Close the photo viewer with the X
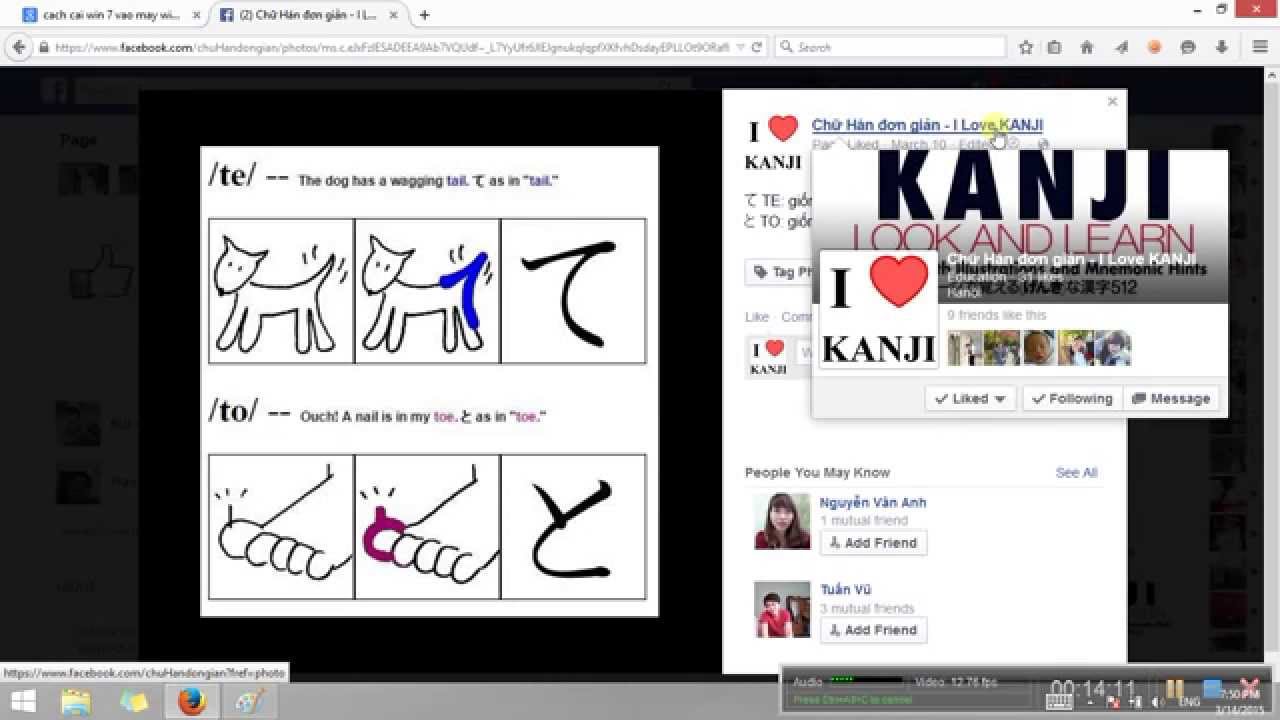 (x=1112, y=101)
